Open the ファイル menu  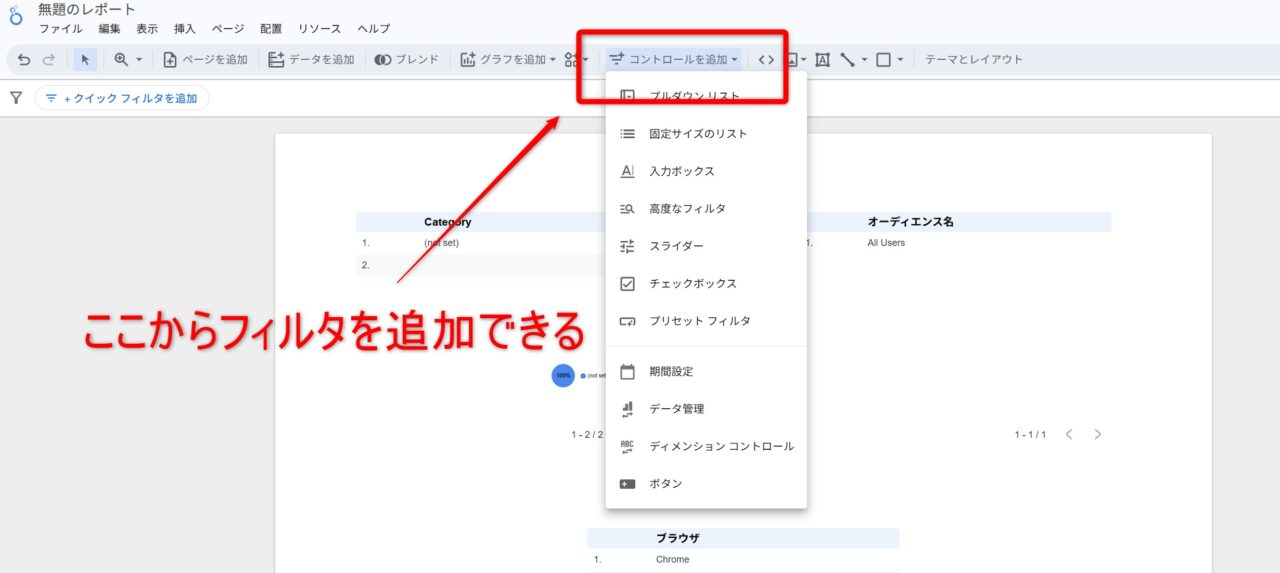[x=60, y=29]
